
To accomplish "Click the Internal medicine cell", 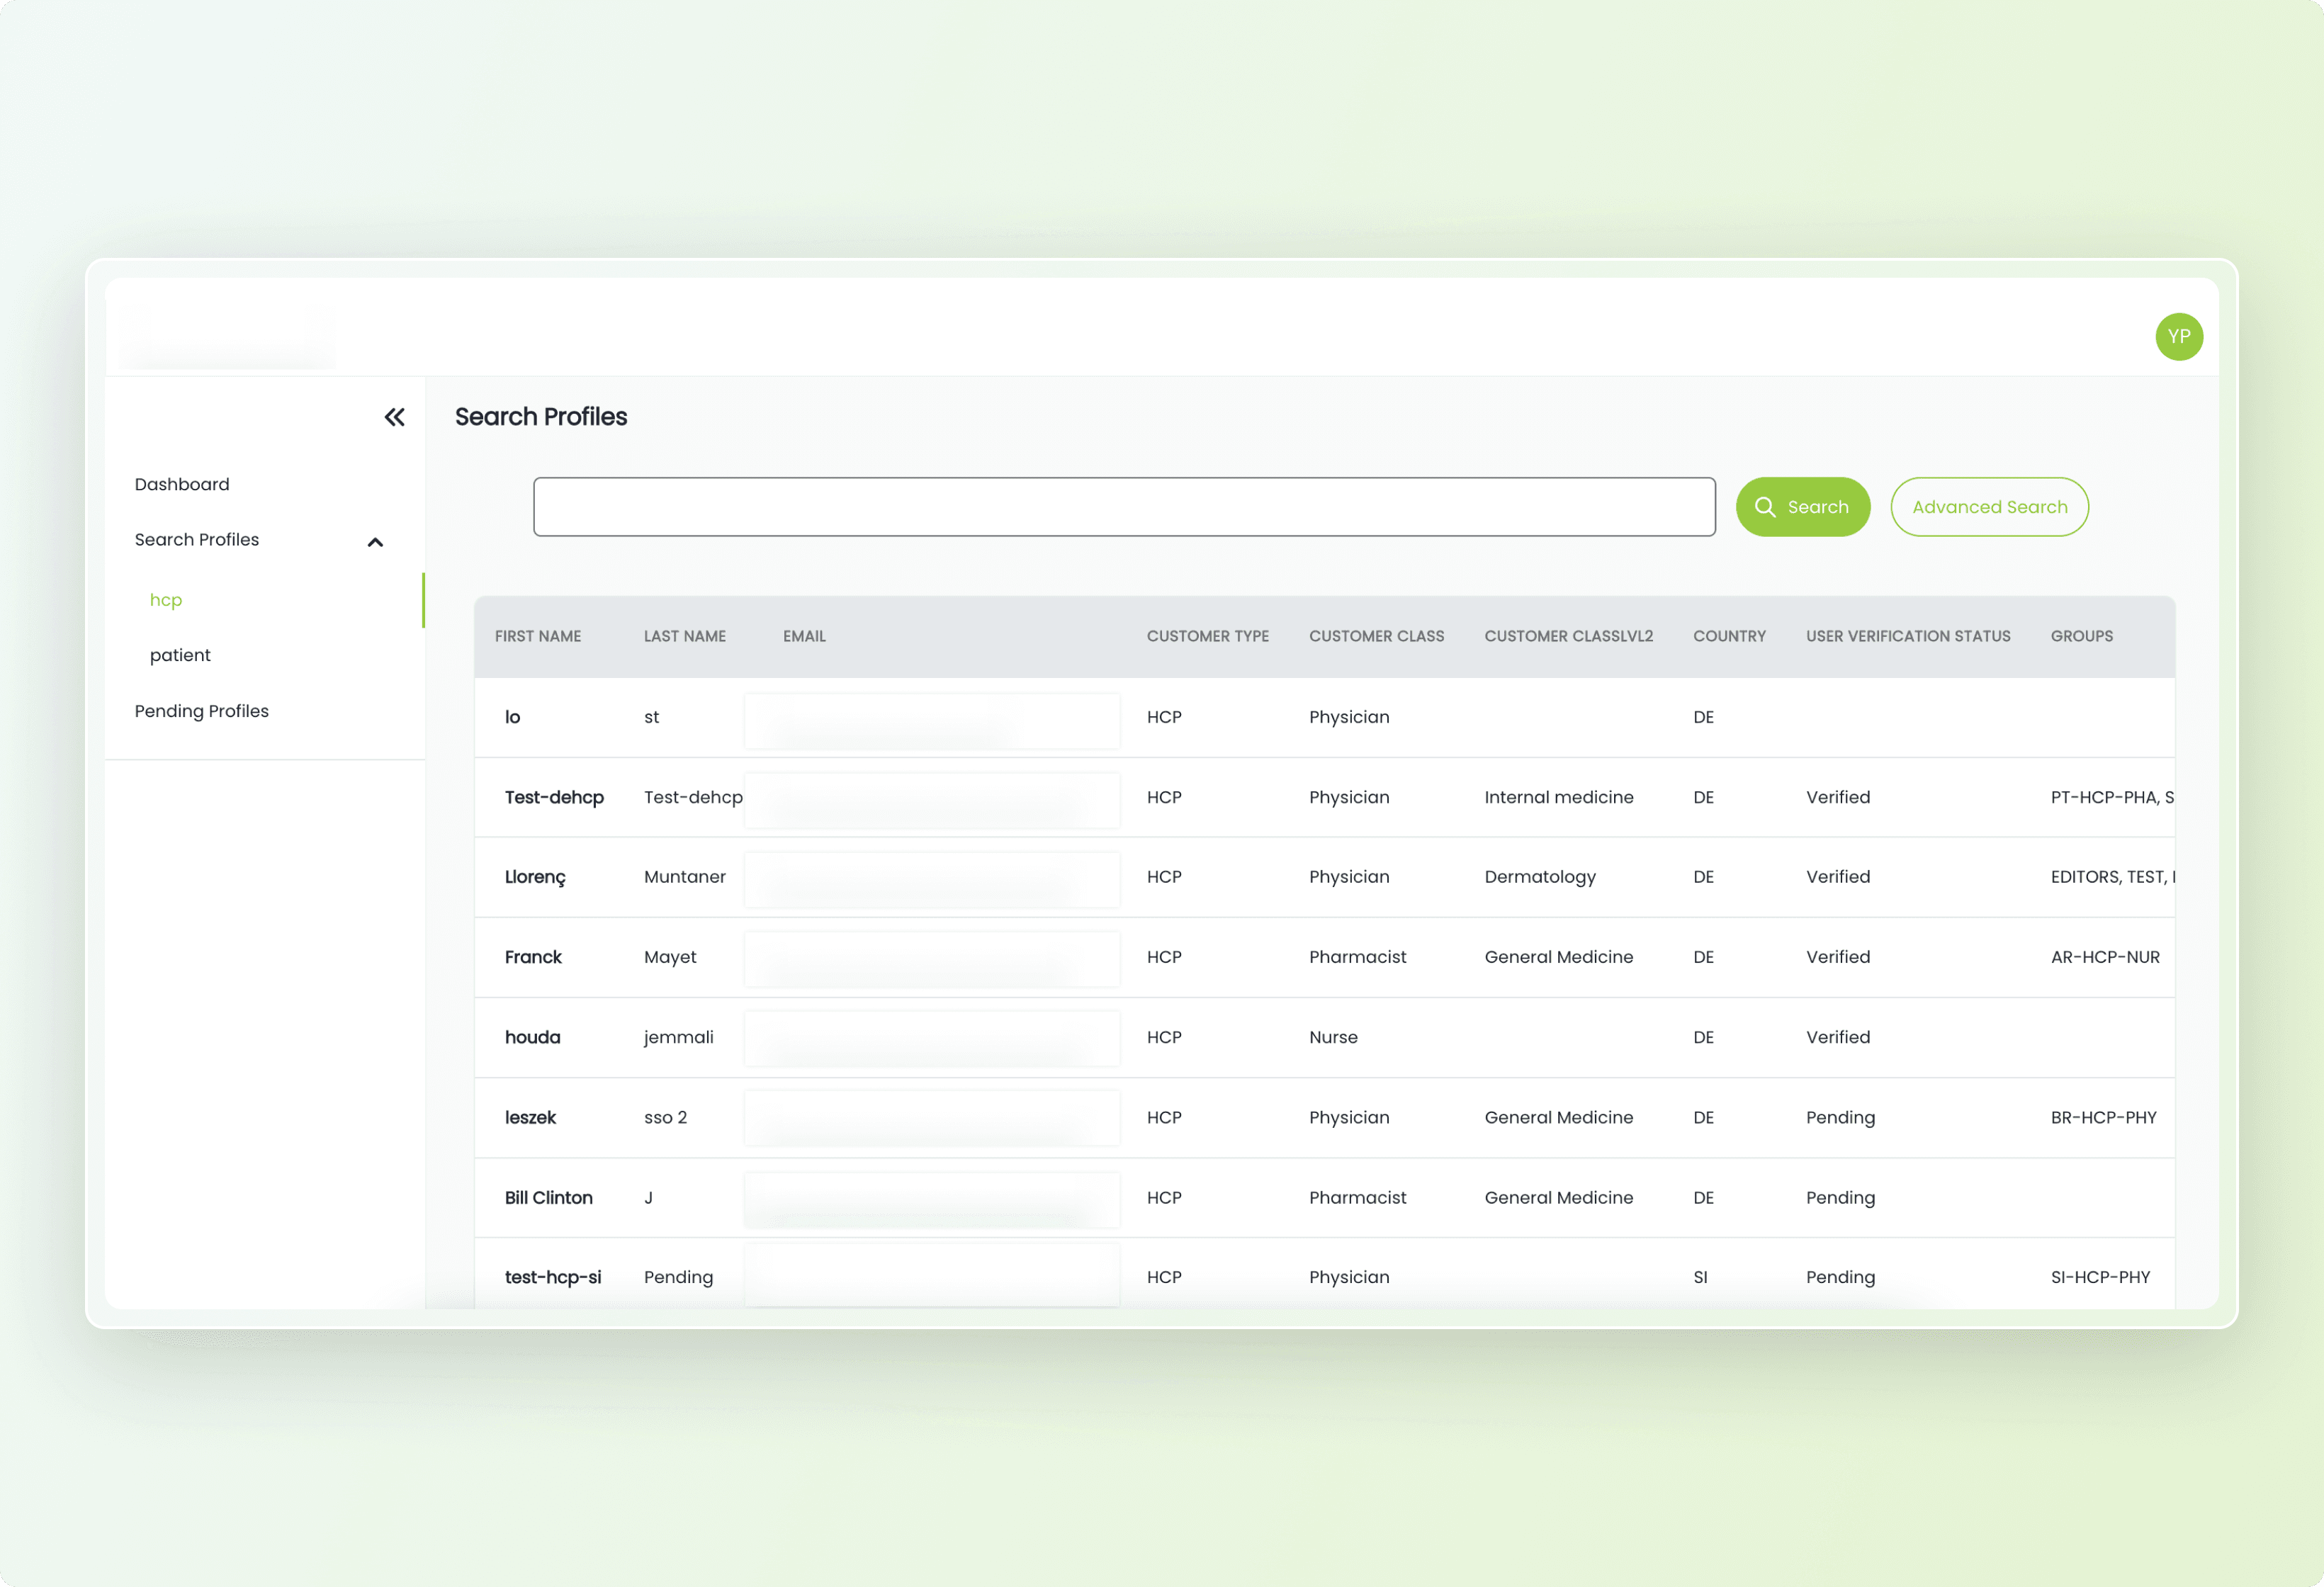I will 1559,797.
